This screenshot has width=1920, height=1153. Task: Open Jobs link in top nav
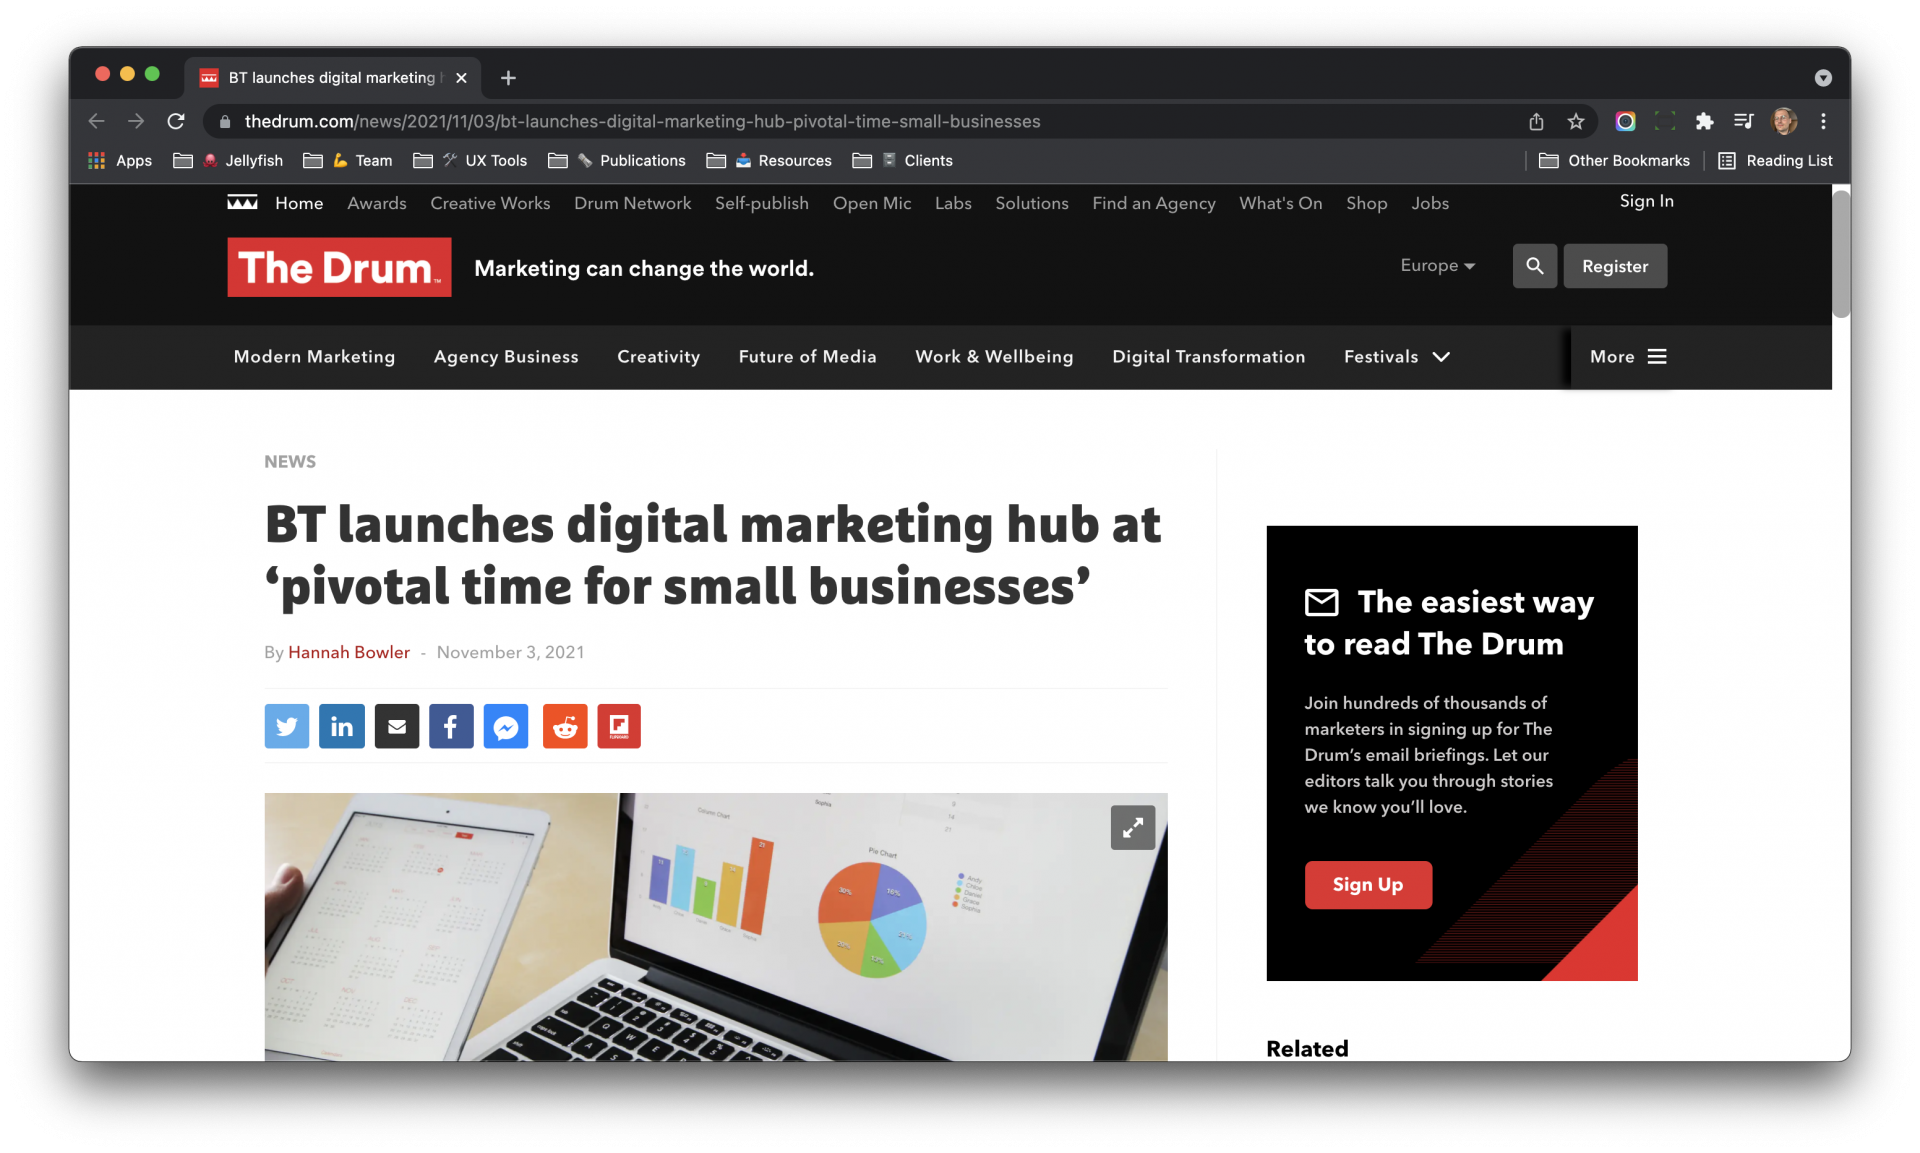click(1430, 203)
